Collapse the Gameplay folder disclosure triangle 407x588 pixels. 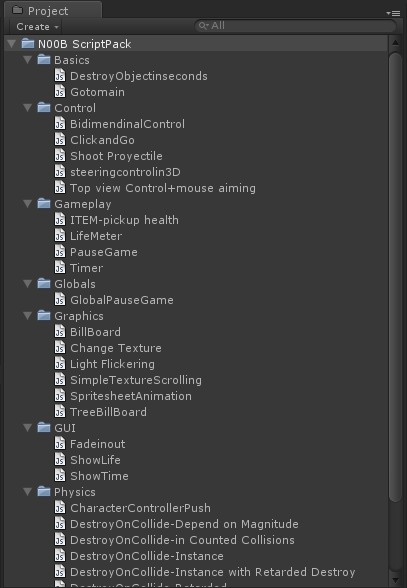pyautogui.click(x=27, y=204)
